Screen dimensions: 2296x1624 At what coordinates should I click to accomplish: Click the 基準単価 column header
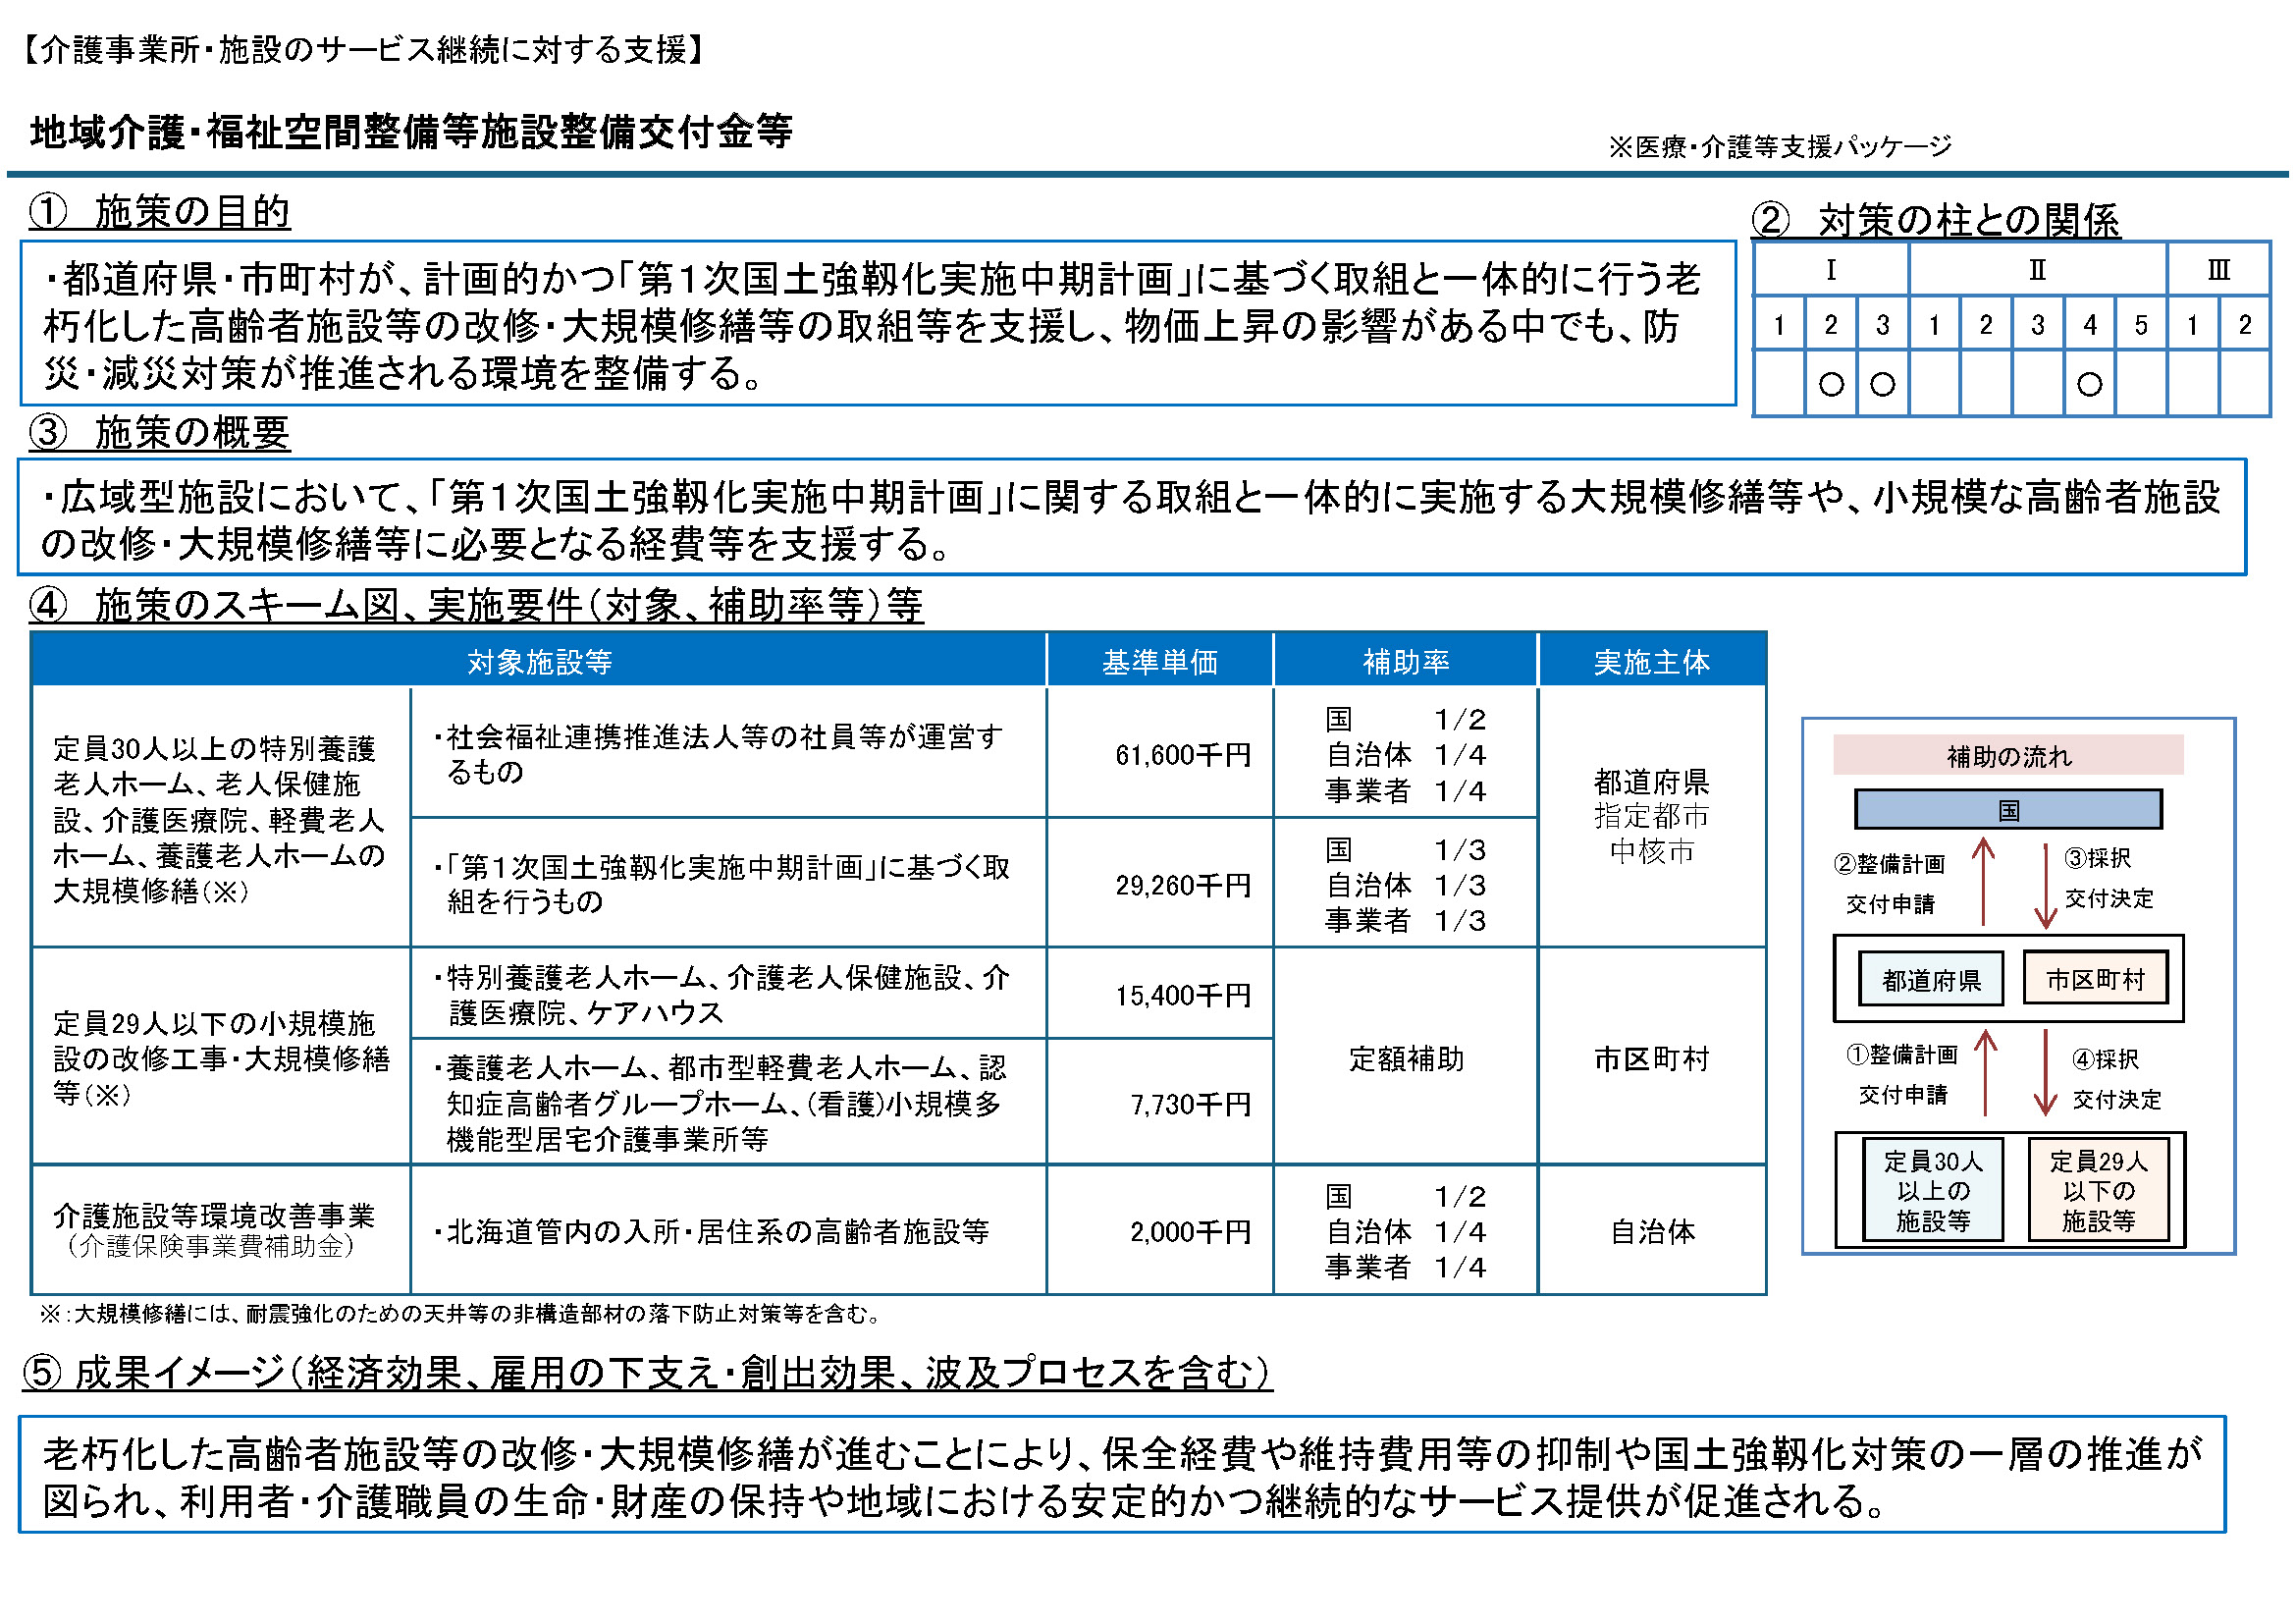pyautogui.click(x=1162, y=663)
